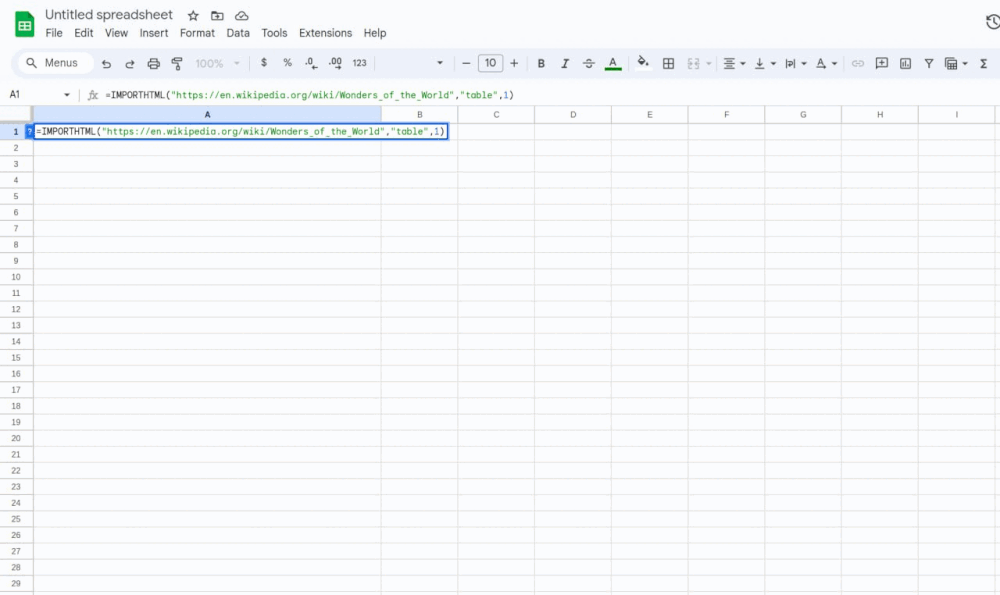Open the Extensions menu

click(325, 32)
